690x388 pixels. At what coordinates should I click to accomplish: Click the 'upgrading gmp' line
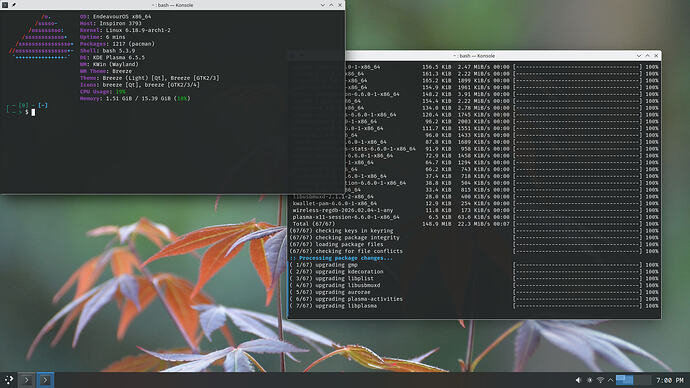pos(324,265)
